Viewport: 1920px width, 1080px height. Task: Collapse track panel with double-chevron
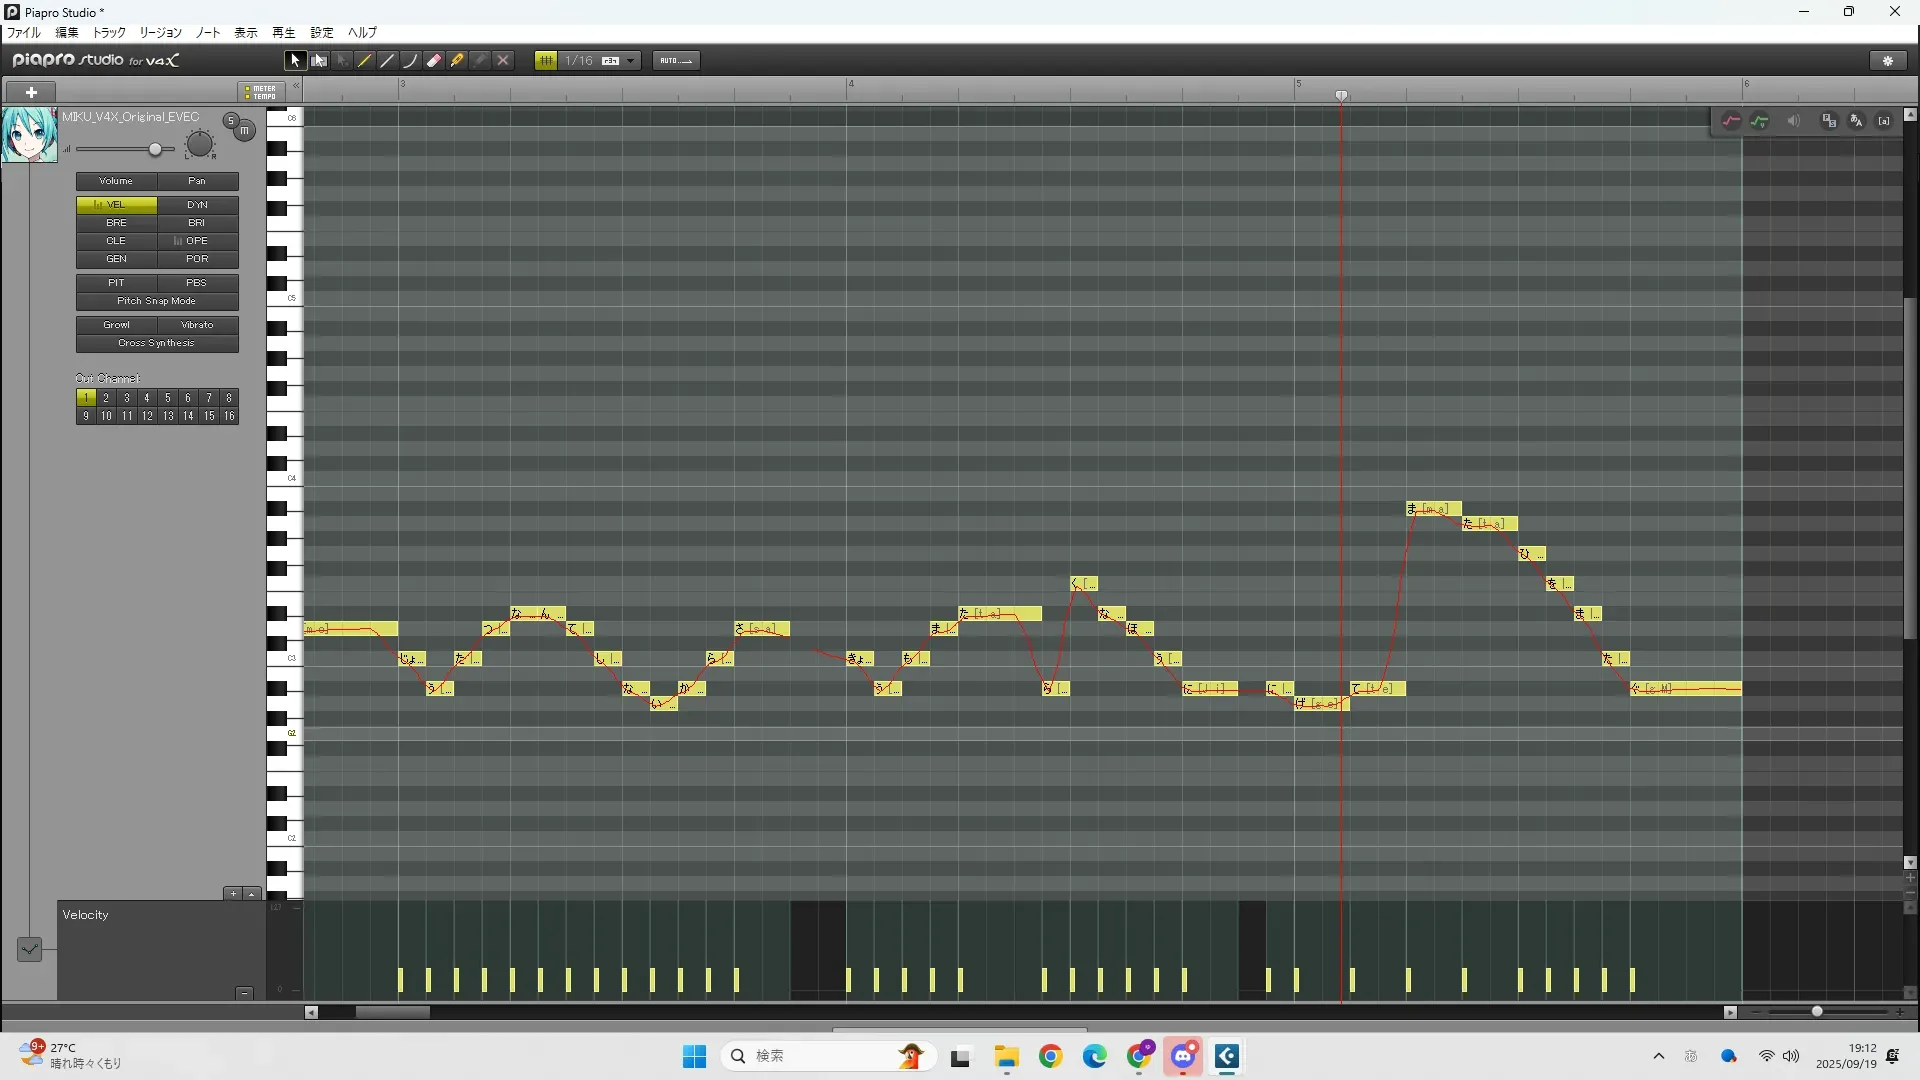[x=296, y=86]
